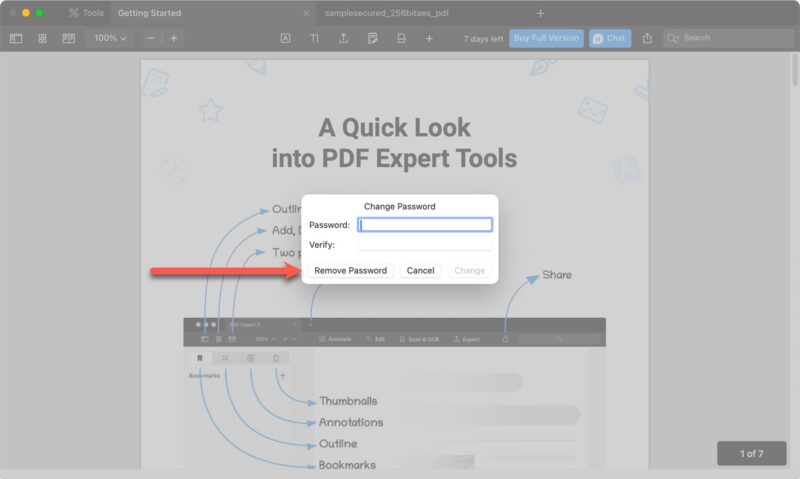Open the Chat assistant button

(610, 38)
